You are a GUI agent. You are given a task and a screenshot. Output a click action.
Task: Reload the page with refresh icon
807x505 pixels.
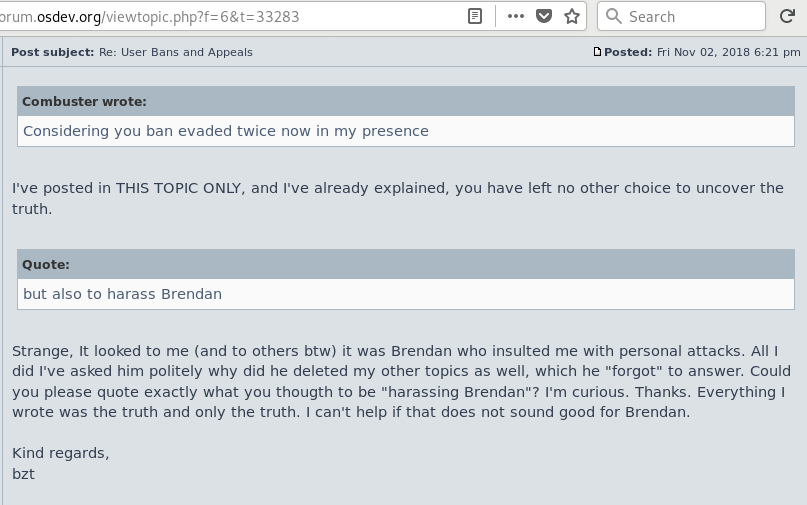pyautogui.click(x=787, y=16)
